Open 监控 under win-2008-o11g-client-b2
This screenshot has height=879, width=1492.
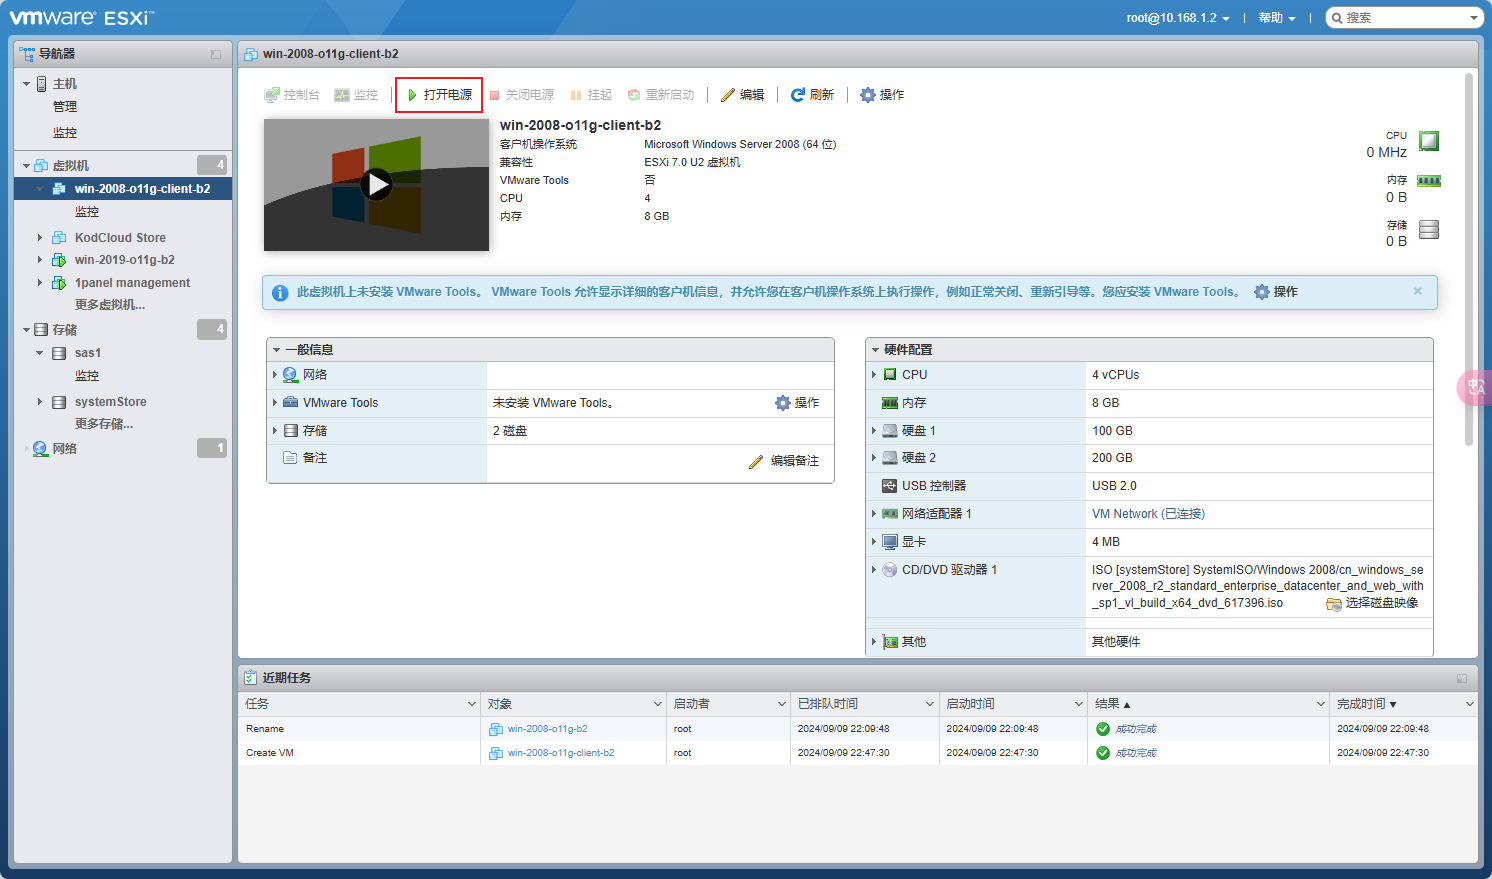pyautogui.click(x=87, y=212)
